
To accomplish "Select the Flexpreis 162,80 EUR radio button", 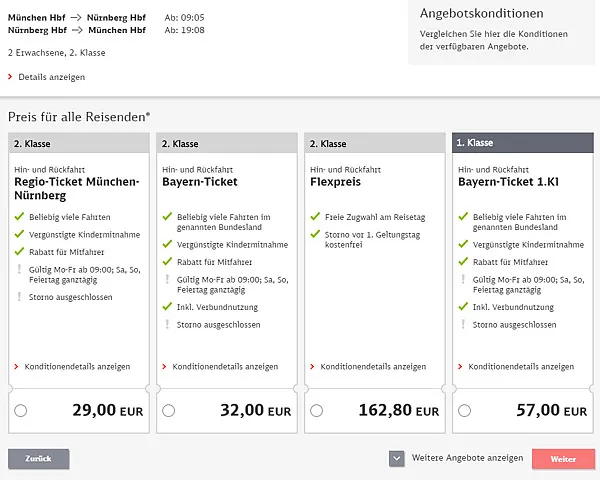I will click(317, 410).
